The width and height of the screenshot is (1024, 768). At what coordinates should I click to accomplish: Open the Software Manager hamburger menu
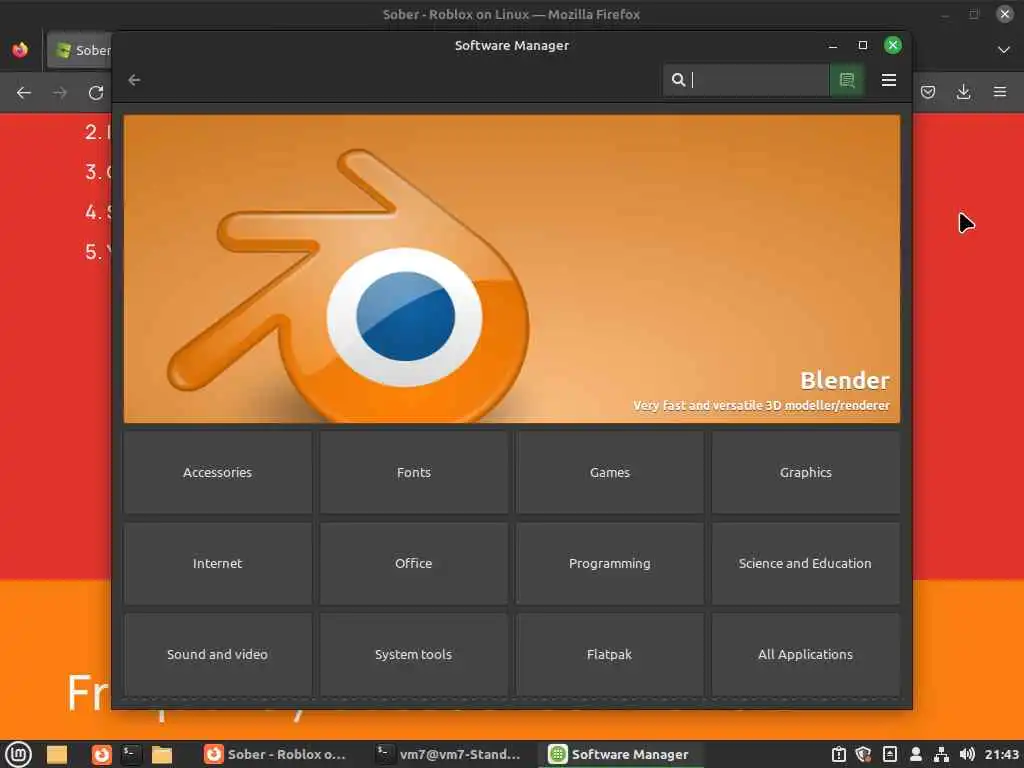(888, 80)
